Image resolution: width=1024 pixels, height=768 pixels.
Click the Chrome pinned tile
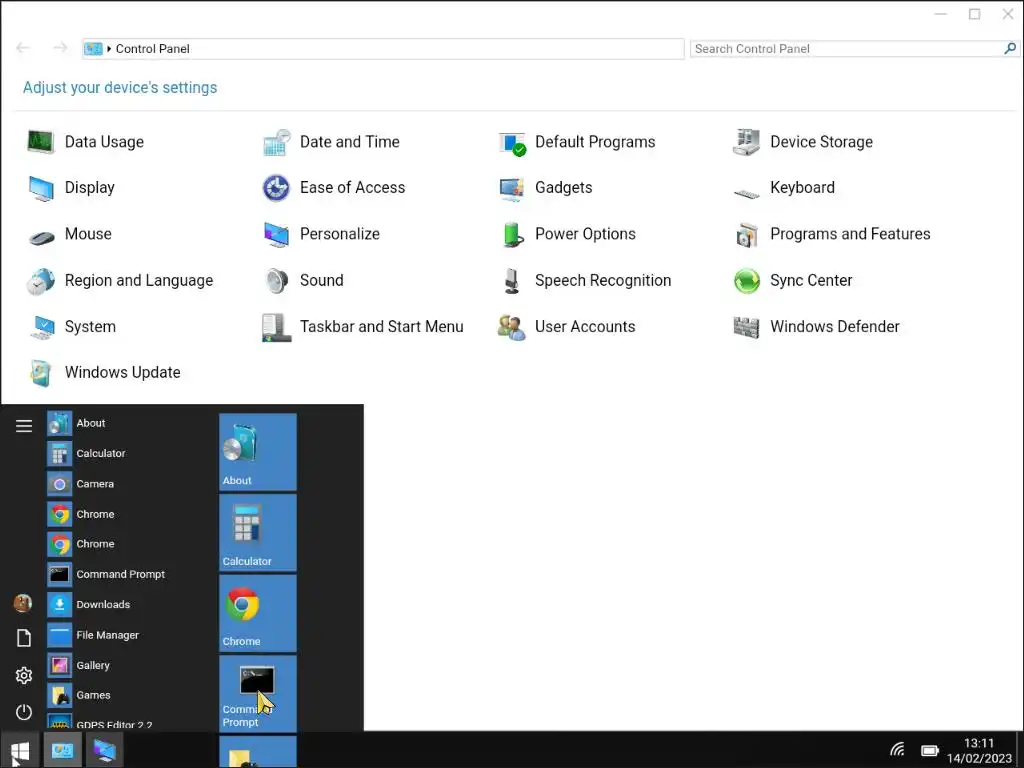coord(258,613)
